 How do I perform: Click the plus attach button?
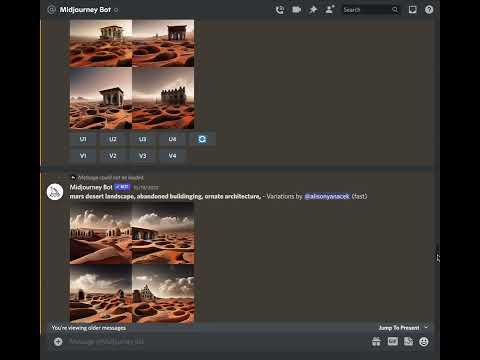point(58,342)
